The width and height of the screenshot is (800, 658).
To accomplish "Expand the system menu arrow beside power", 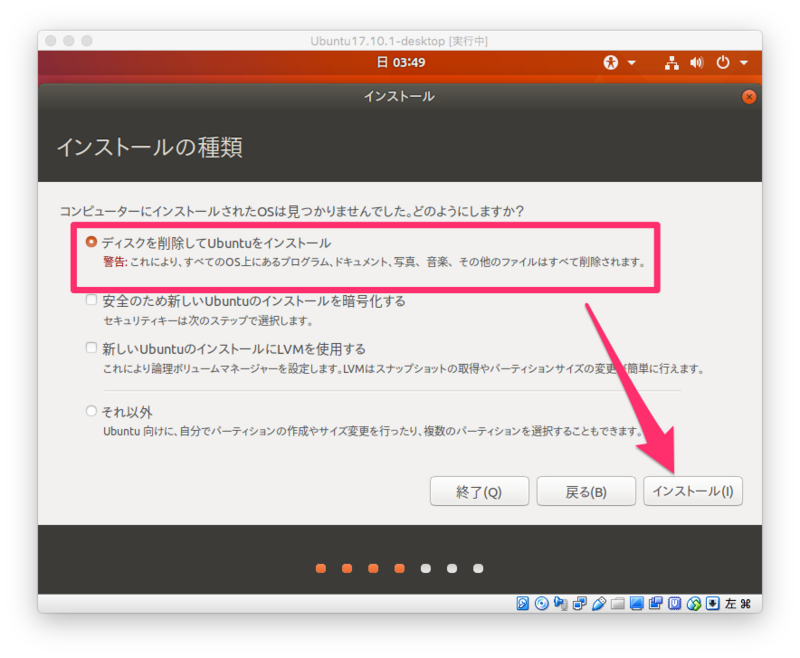I will pyautogui.click(x=744, y=63).
